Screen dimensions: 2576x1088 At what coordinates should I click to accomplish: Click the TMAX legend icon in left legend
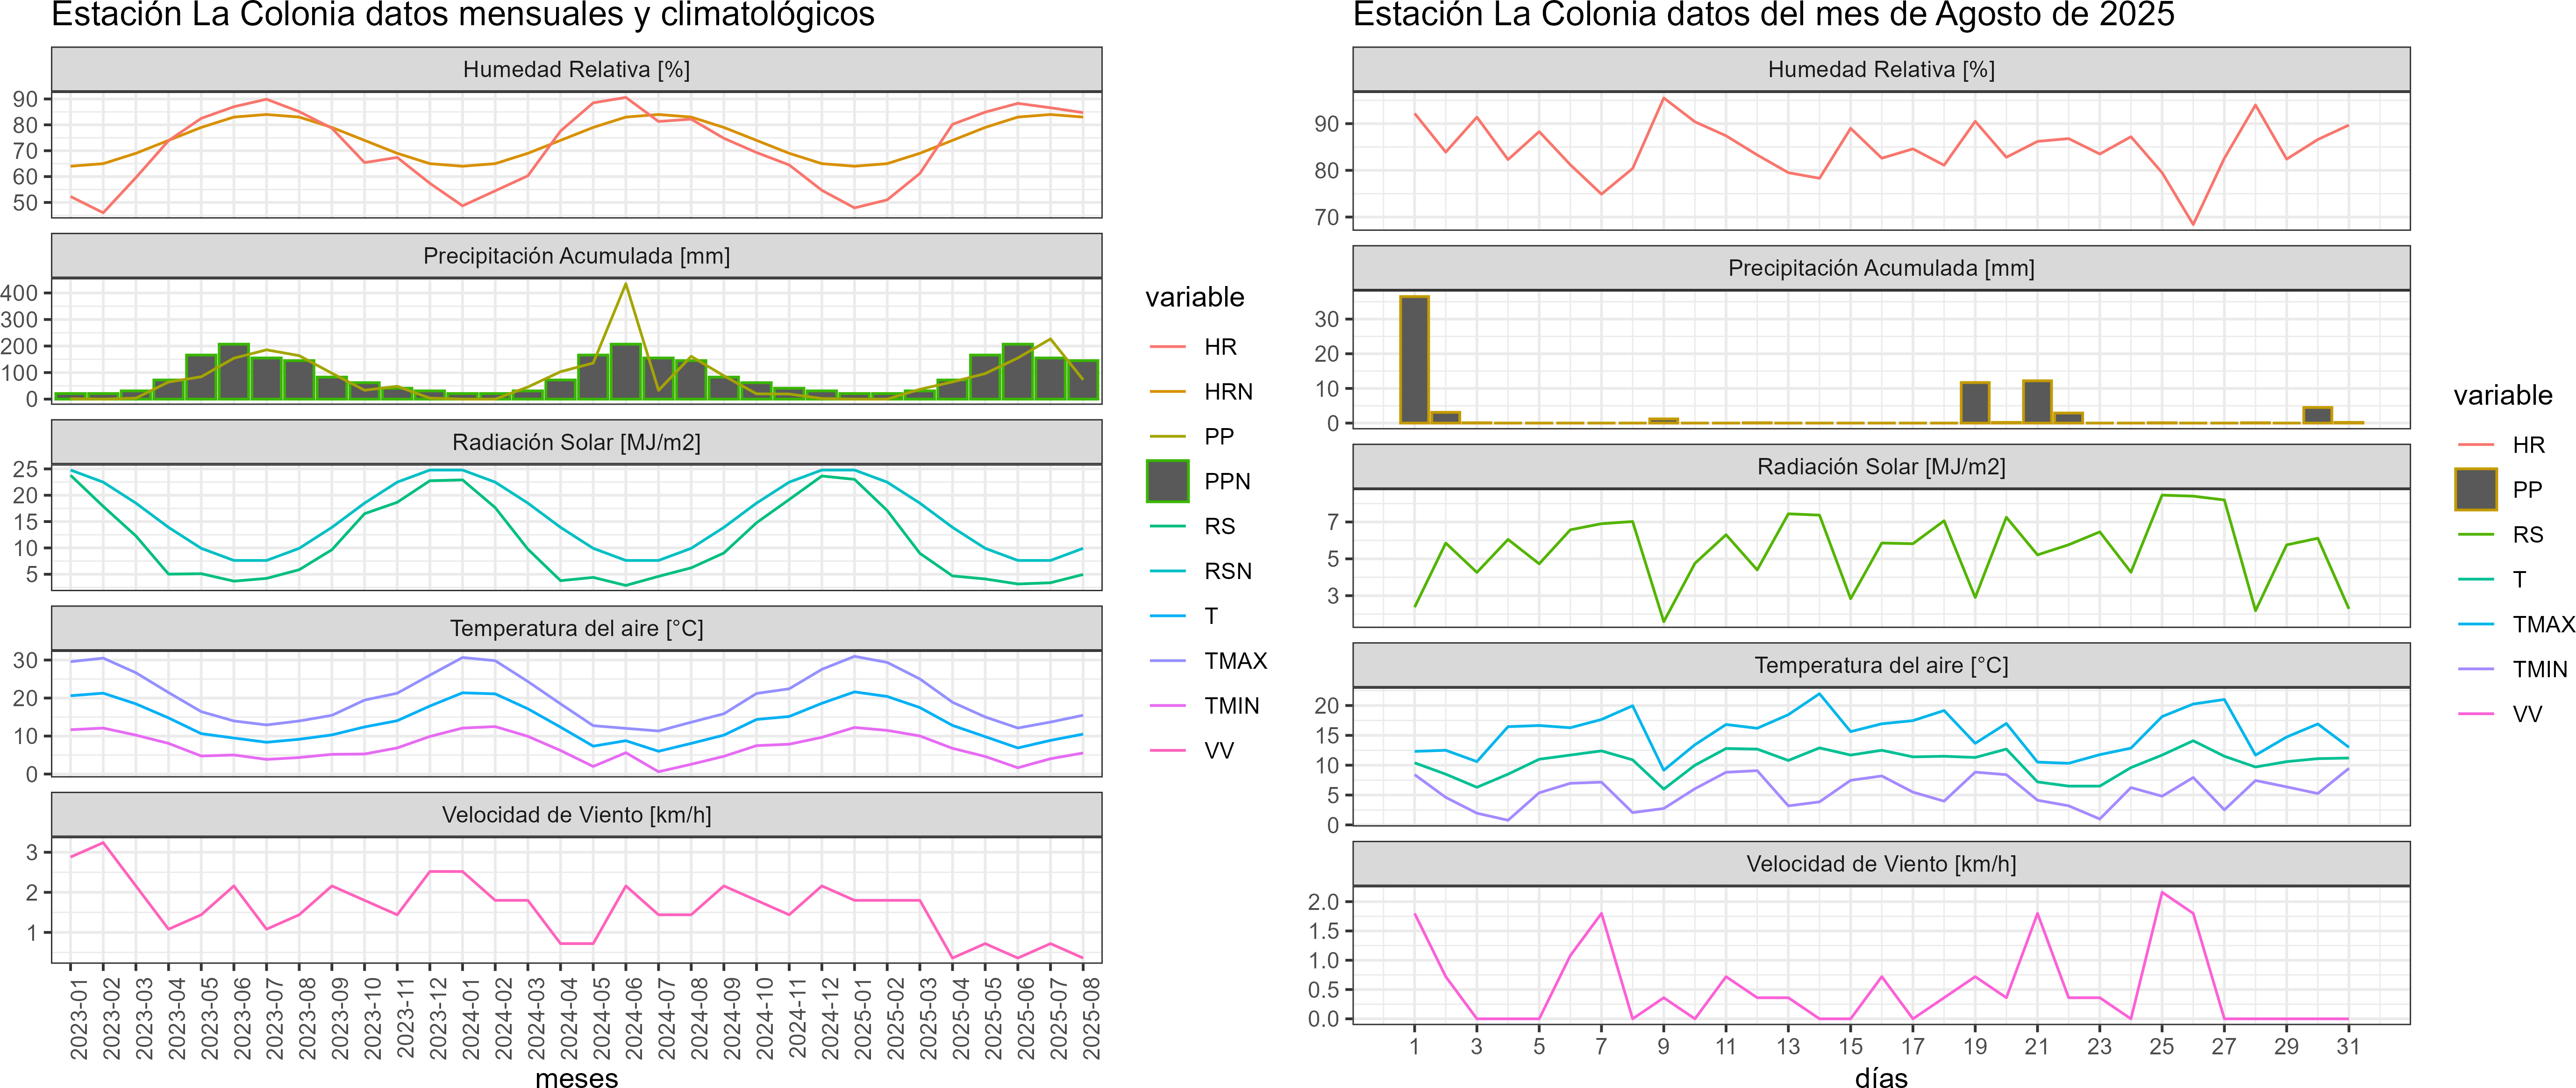click(x=1167, y=661)
